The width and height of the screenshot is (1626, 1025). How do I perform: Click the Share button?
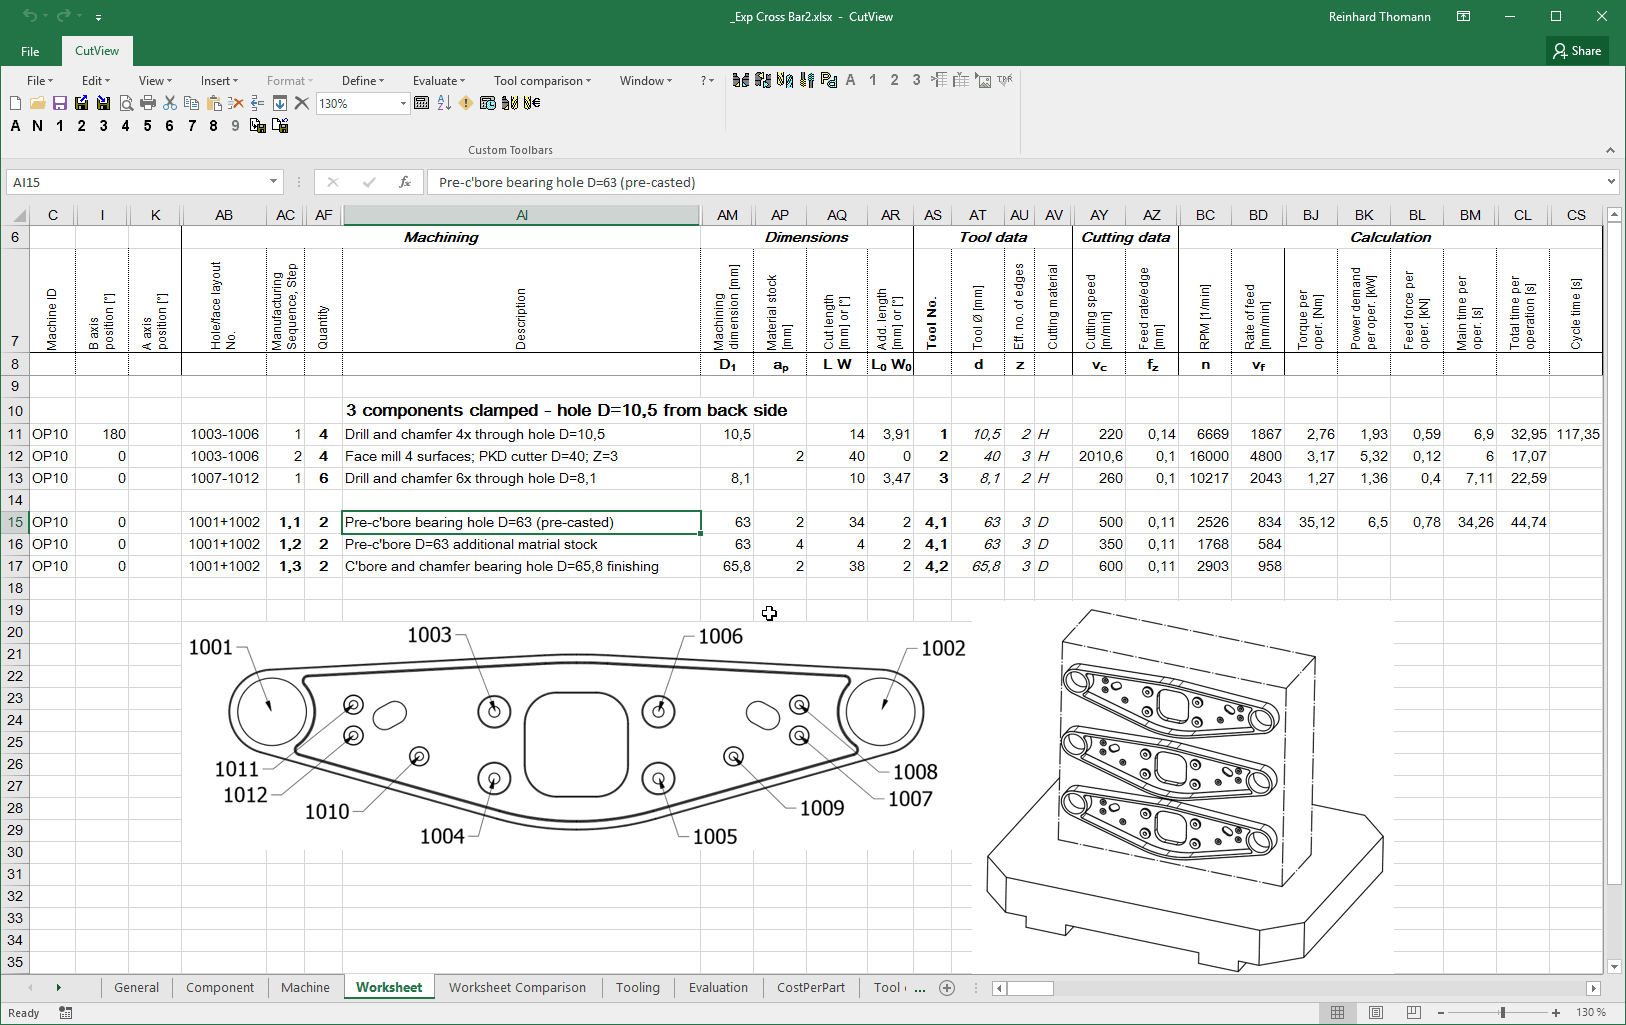(x=1577, y=51)
